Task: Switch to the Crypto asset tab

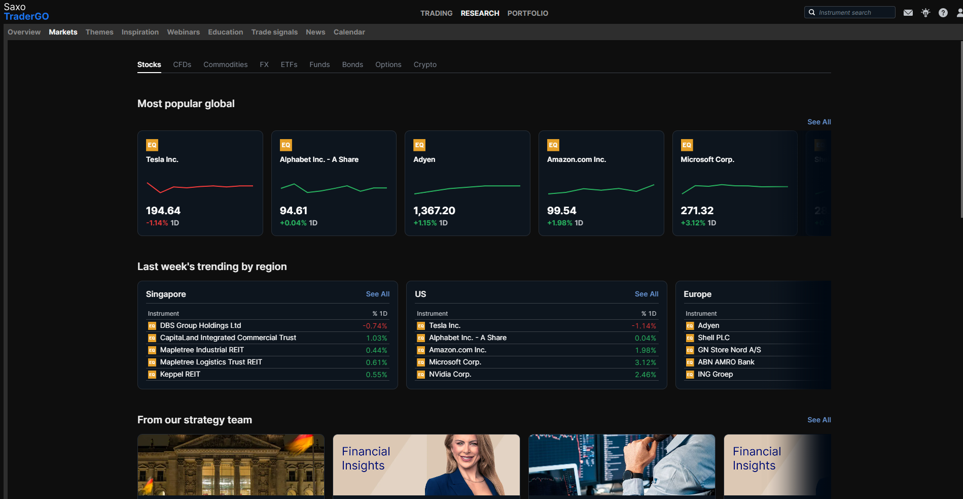Action: click(425, 65)
